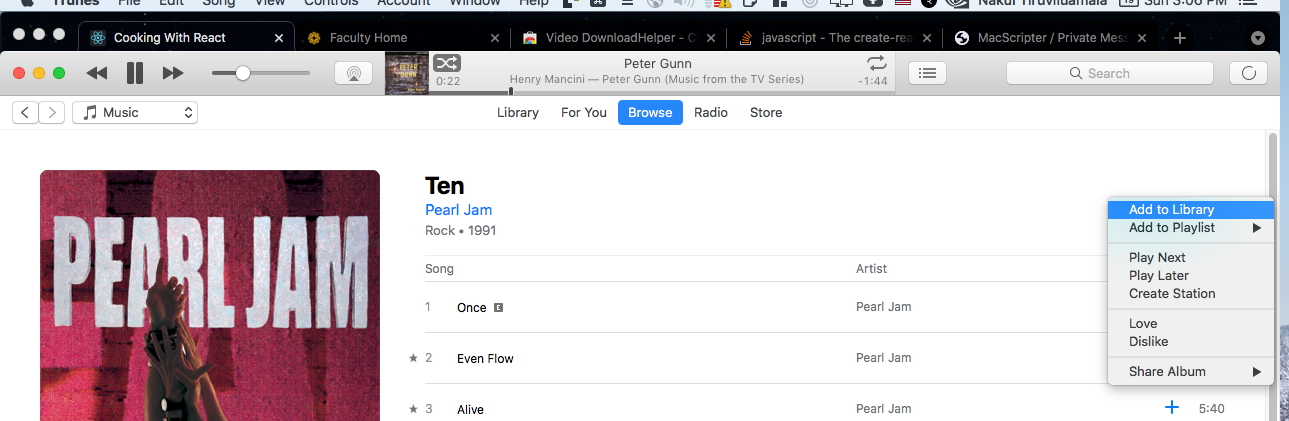Toggle repeat mode in the now playing display
The width and height of the screenshot is (1289, 421).
click(877, 62)
